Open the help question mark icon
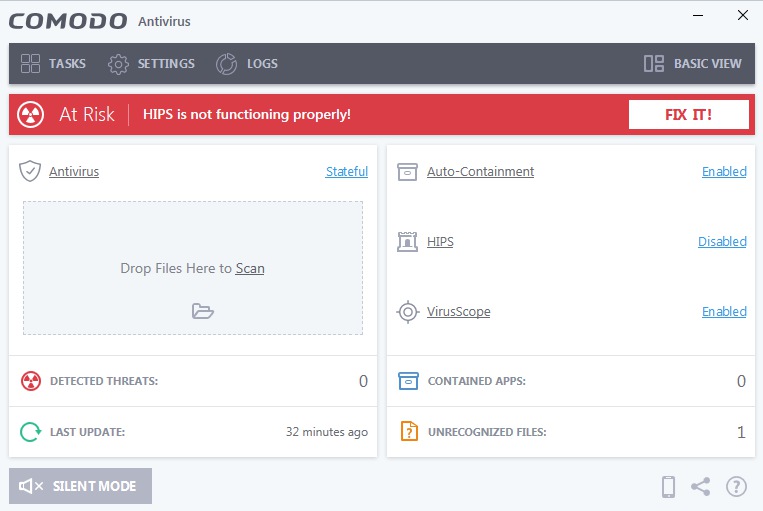This screenshot has height=511, width=763. point(736,487)
